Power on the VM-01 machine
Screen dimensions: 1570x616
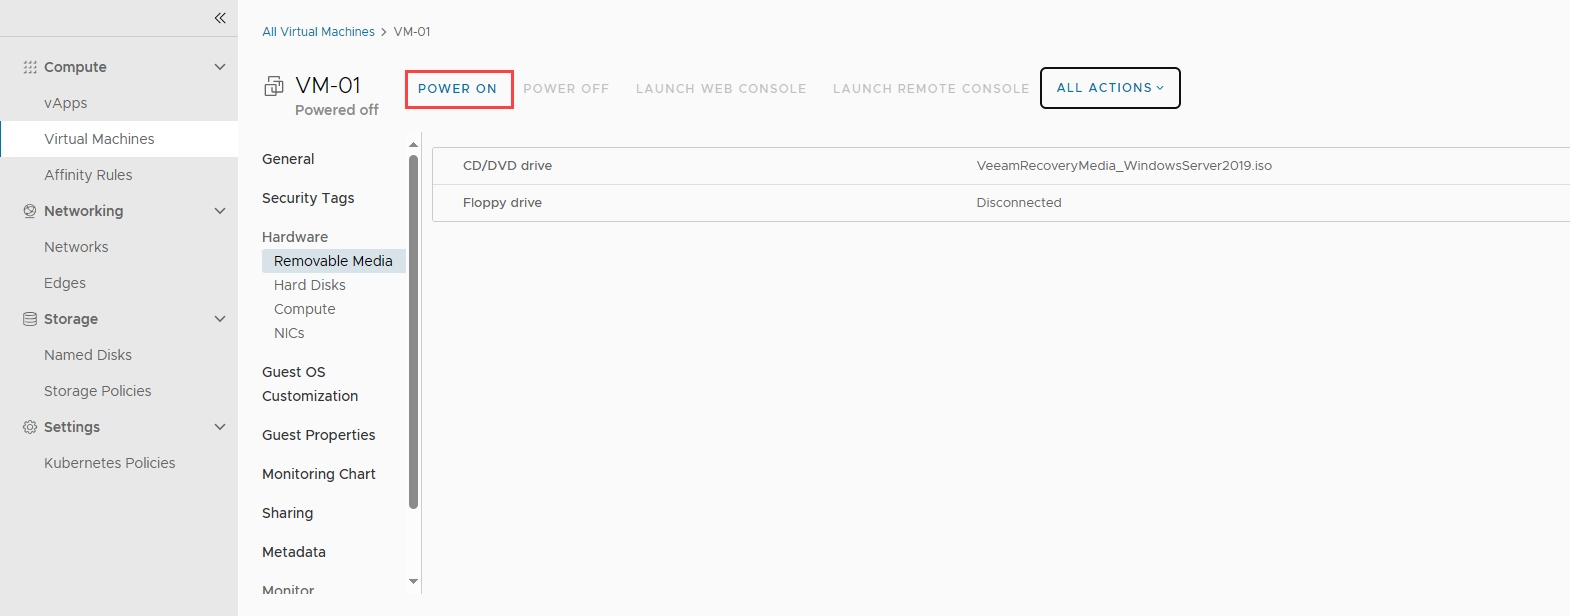pos(458,89)
